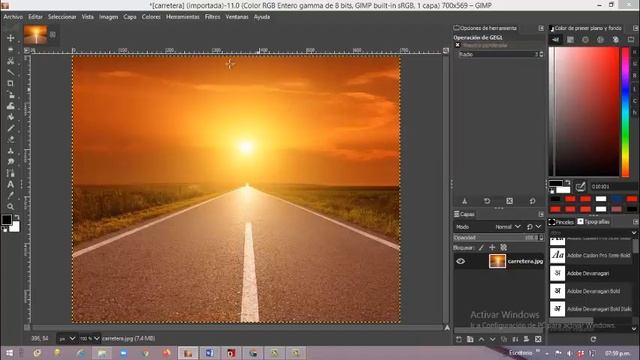Click the foreground black color swatch in toolbox

7,220
